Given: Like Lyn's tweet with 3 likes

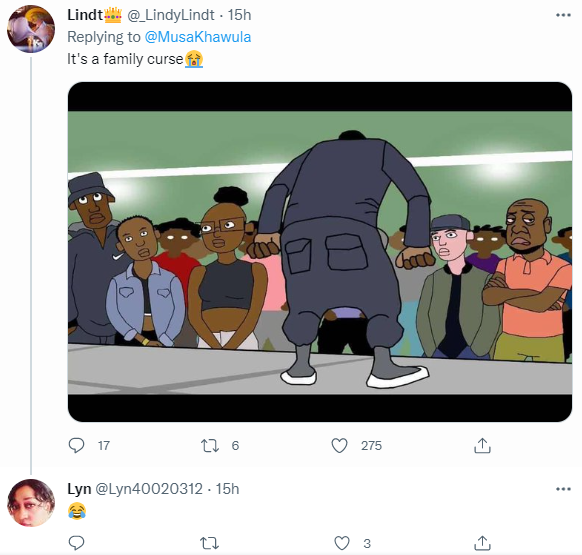Looking at the screenshot, I should tap(342, 543).
